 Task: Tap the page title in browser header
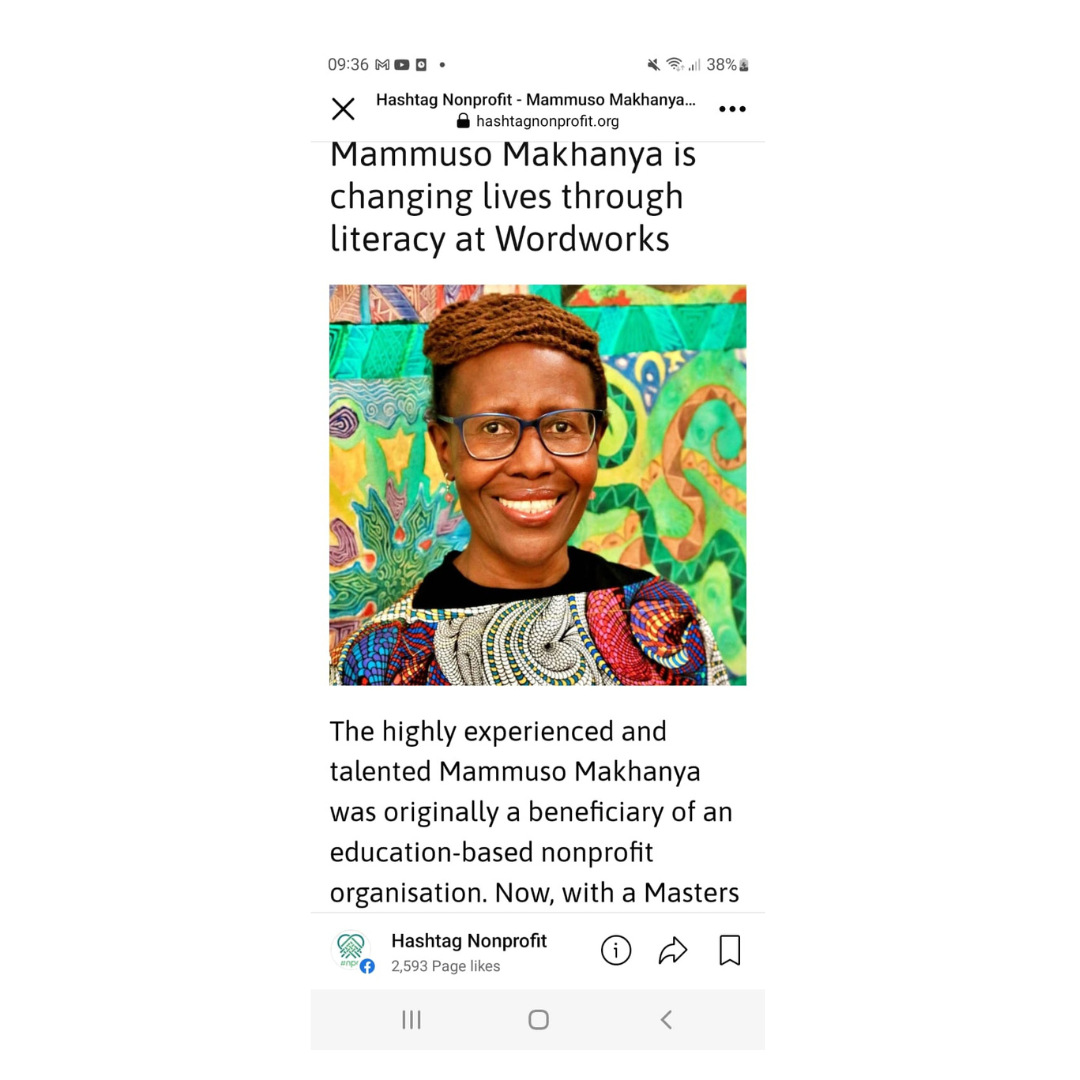[x=535, y=100]
